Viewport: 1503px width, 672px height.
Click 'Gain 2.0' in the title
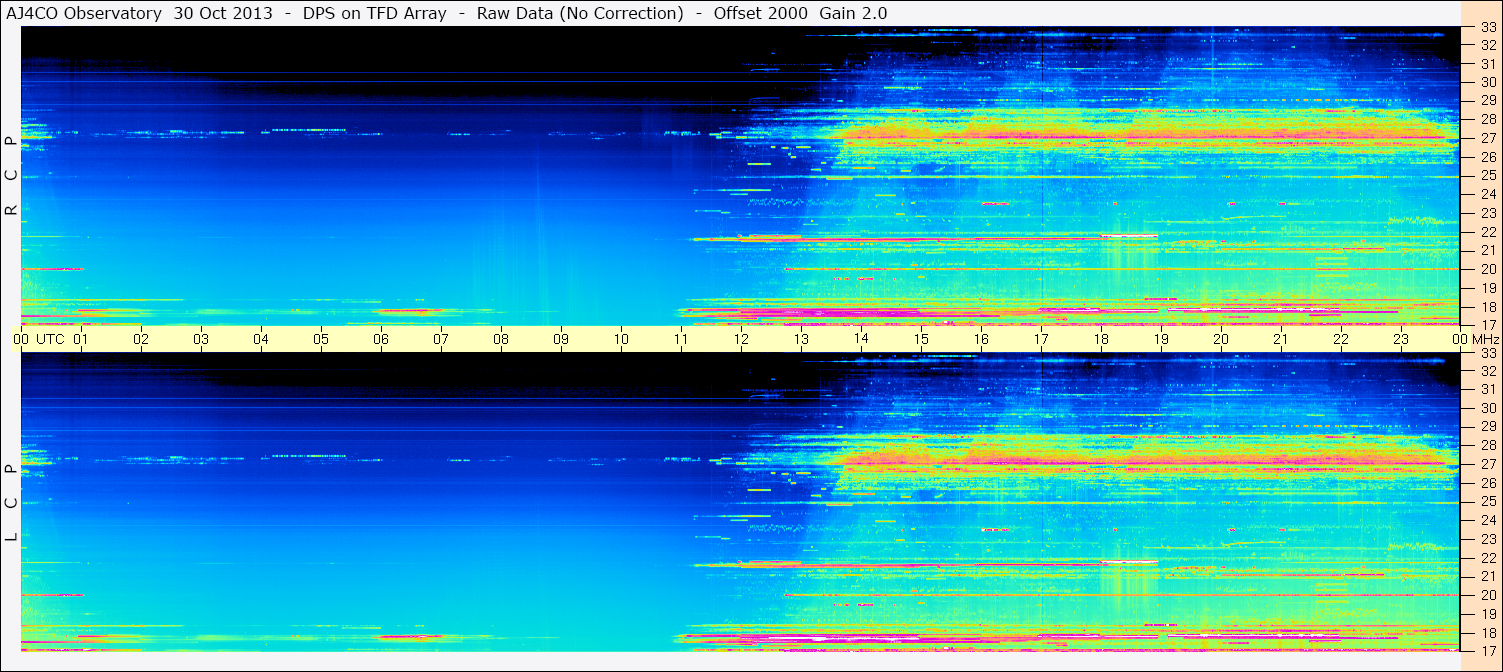pos(853,13)
